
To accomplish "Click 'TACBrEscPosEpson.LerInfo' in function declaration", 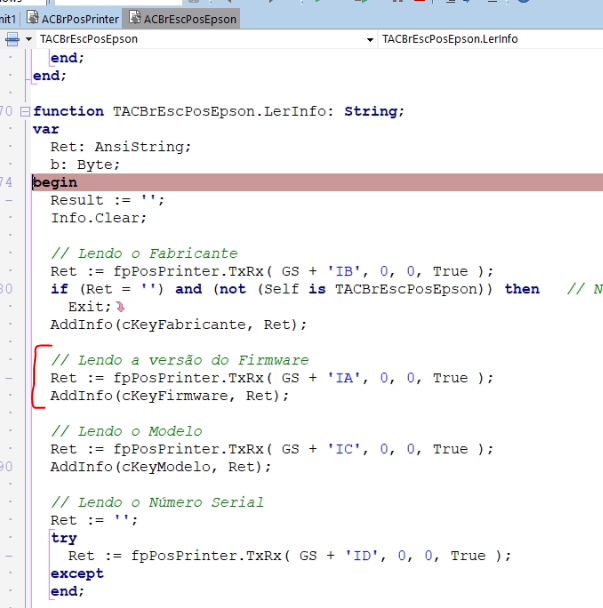I will [x=219, y=111].
